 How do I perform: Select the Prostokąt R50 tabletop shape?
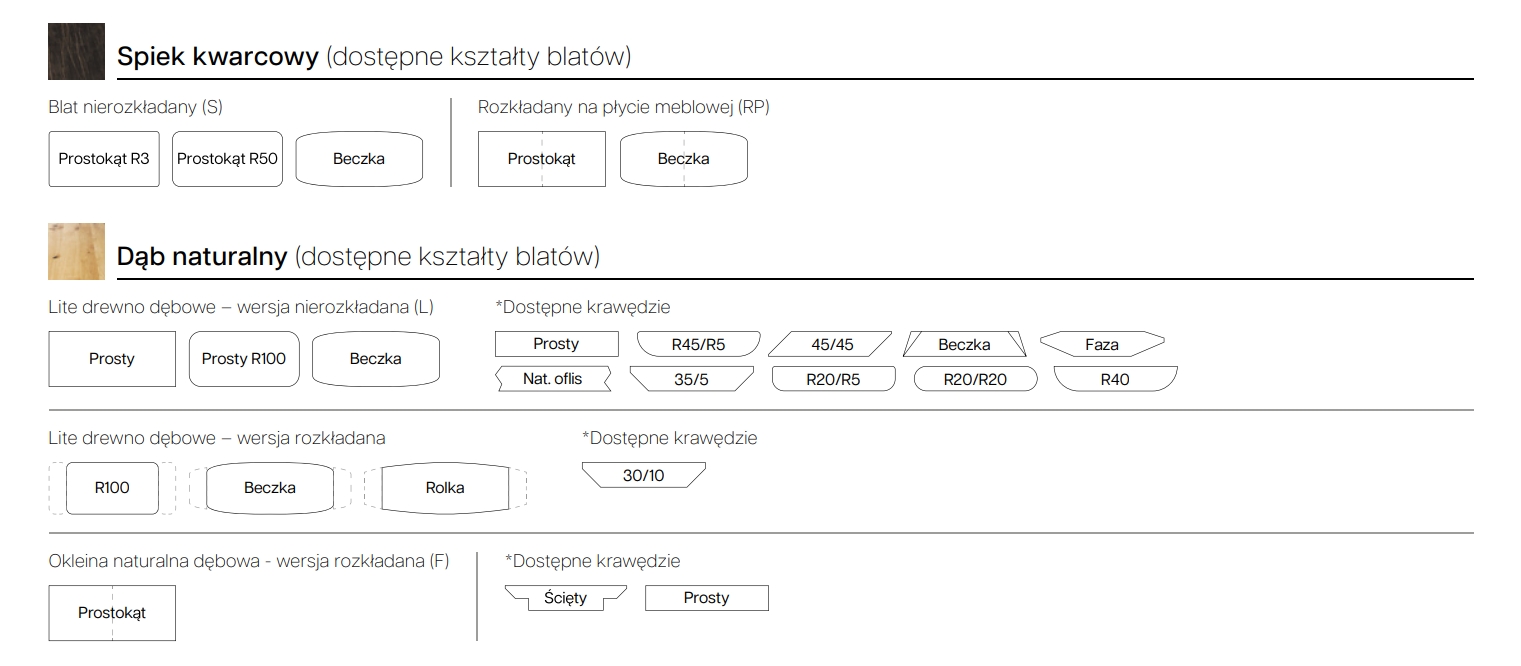pos(227,159)
